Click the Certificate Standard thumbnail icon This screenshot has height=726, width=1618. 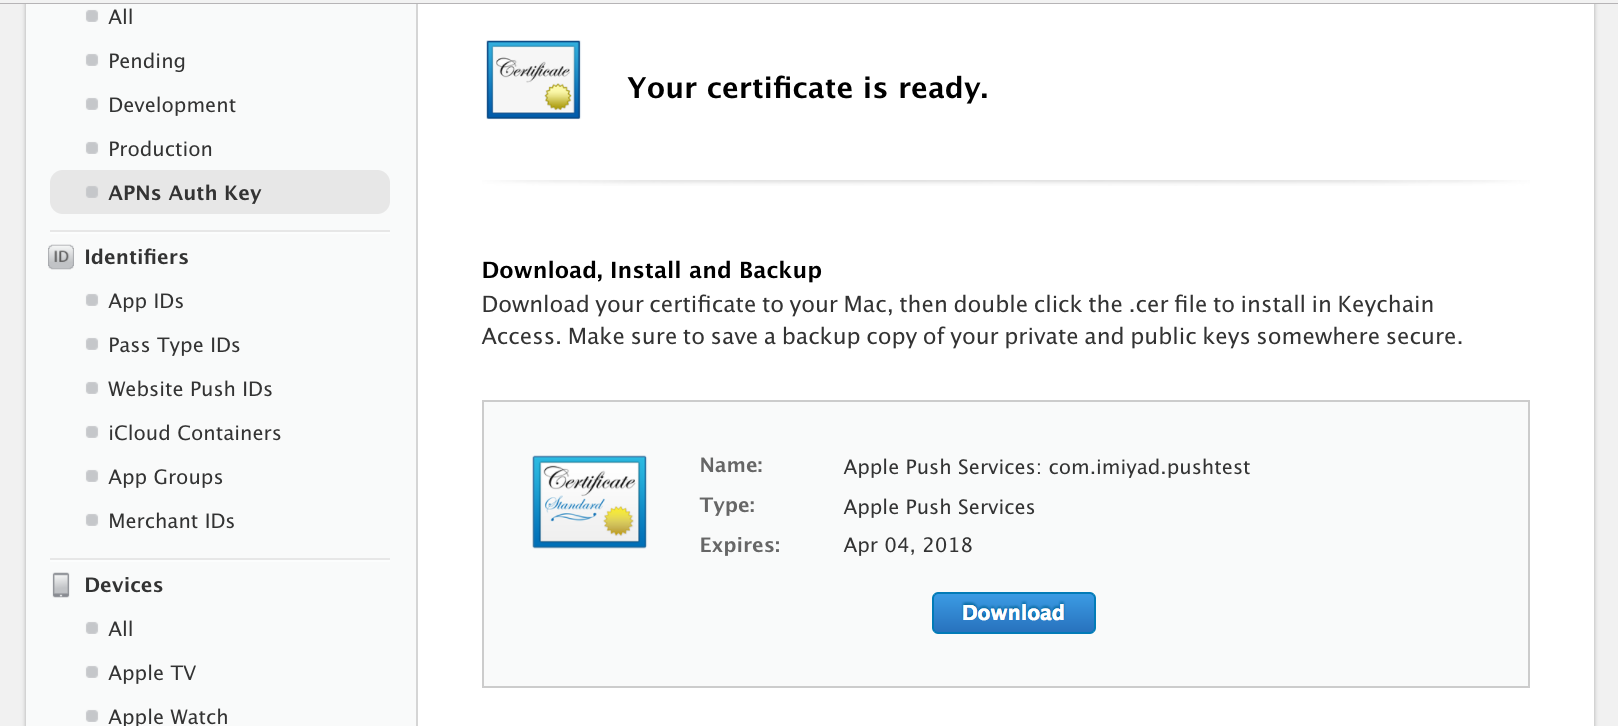coord(589,502)
